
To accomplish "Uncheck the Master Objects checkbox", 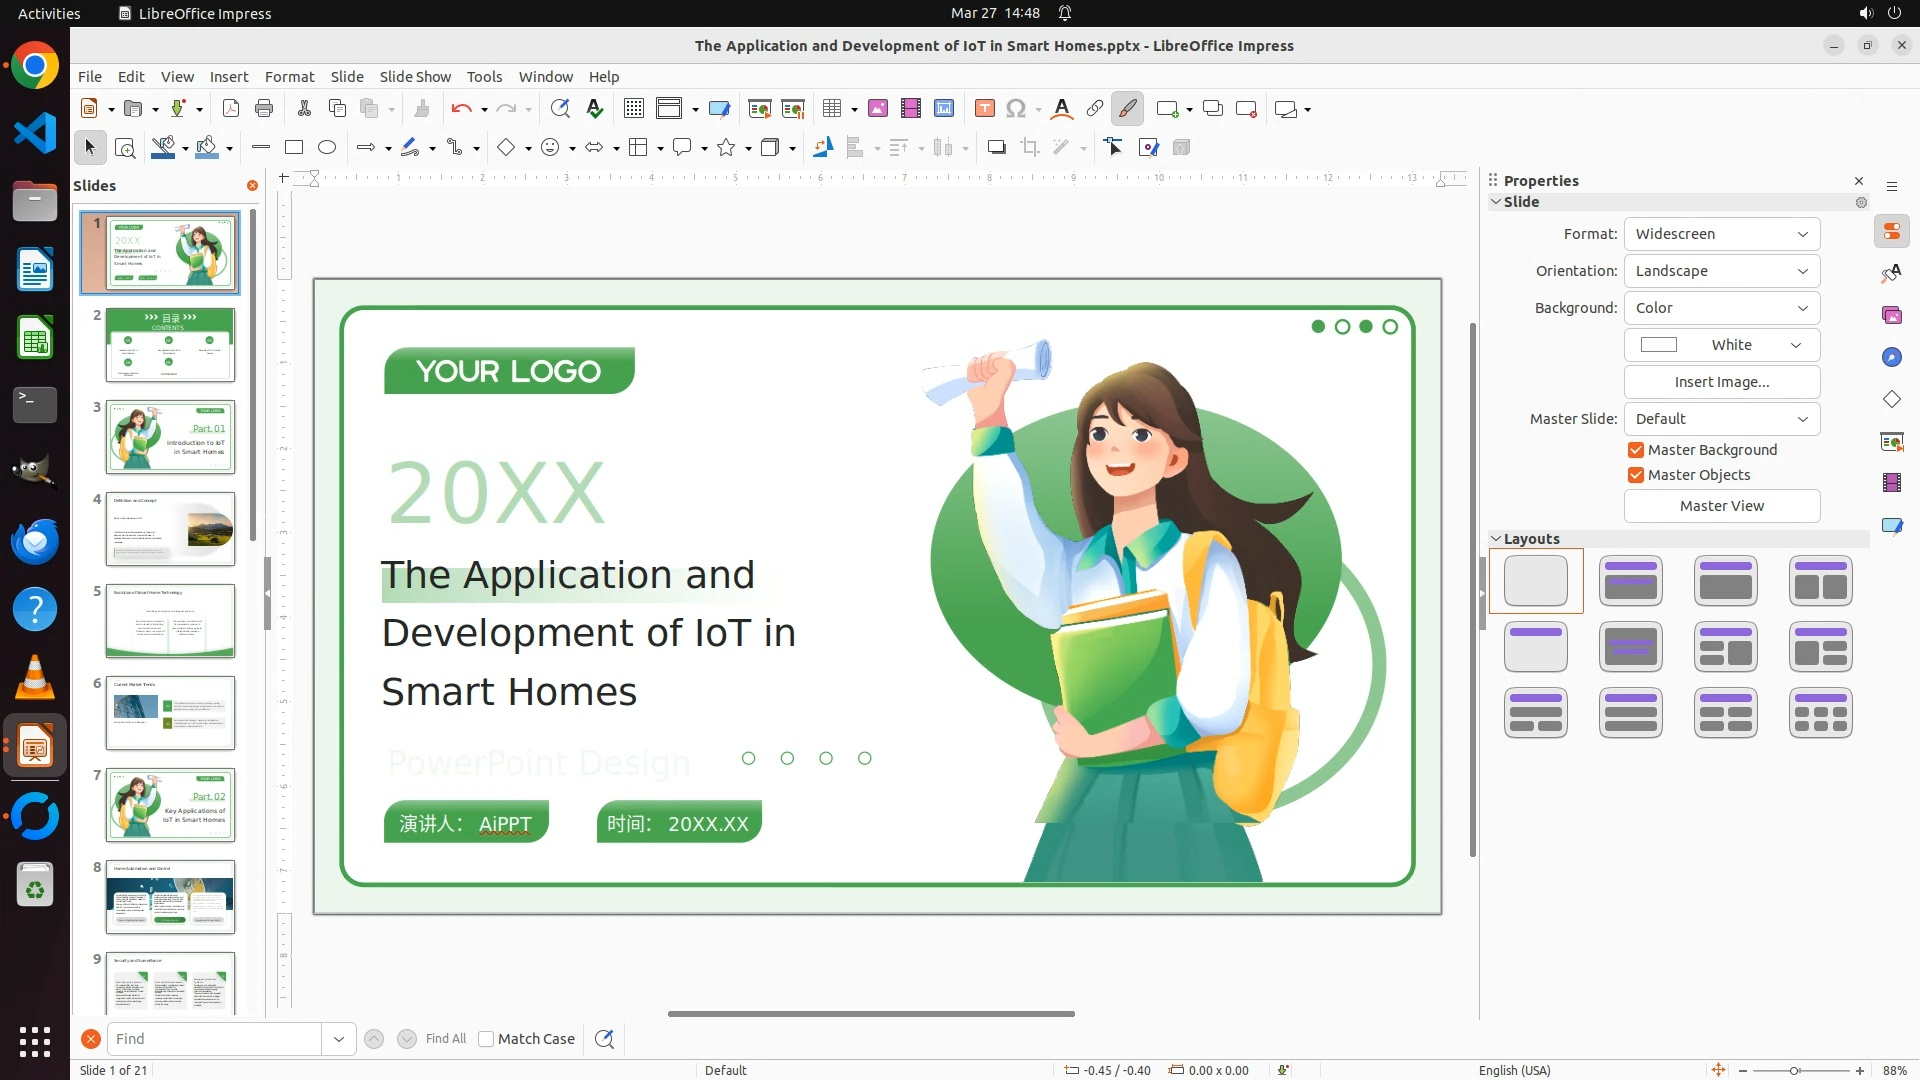I will [1636, 475].
